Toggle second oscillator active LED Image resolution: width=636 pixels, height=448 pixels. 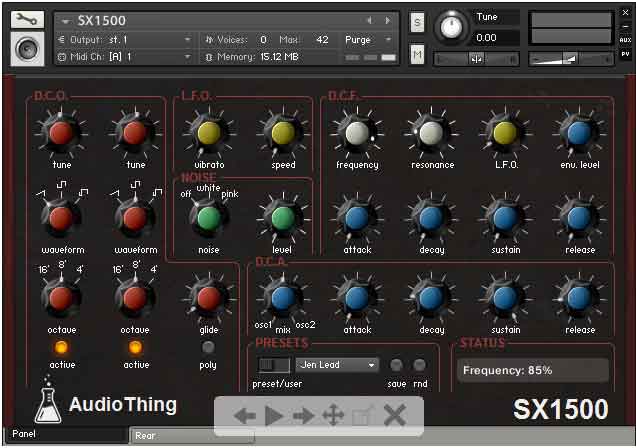(135, 347)
